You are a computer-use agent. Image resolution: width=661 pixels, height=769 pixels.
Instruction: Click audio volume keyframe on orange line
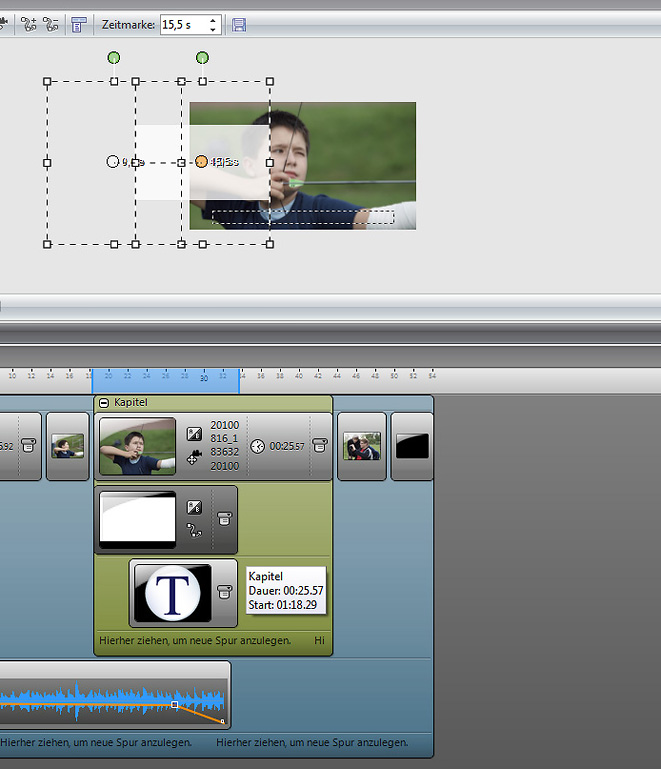pyautogui.click(x=175, y=705)
